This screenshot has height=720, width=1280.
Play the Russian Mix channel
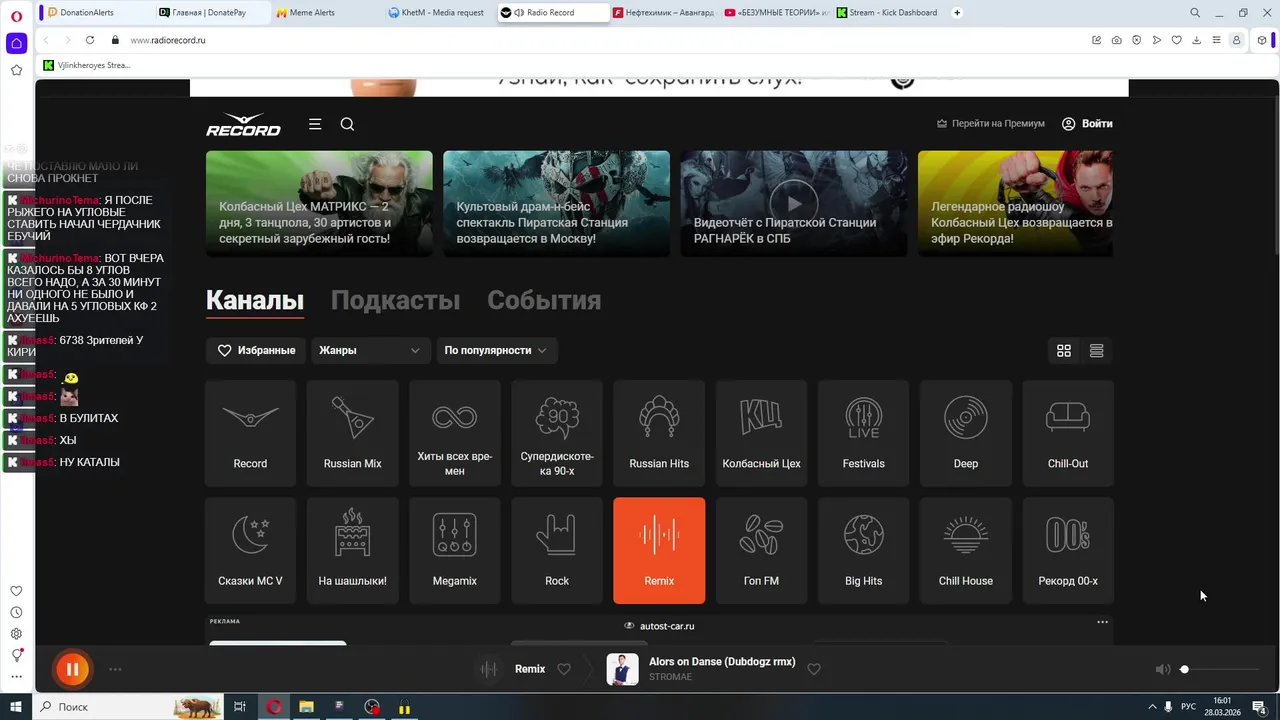[x=352, y=433]
